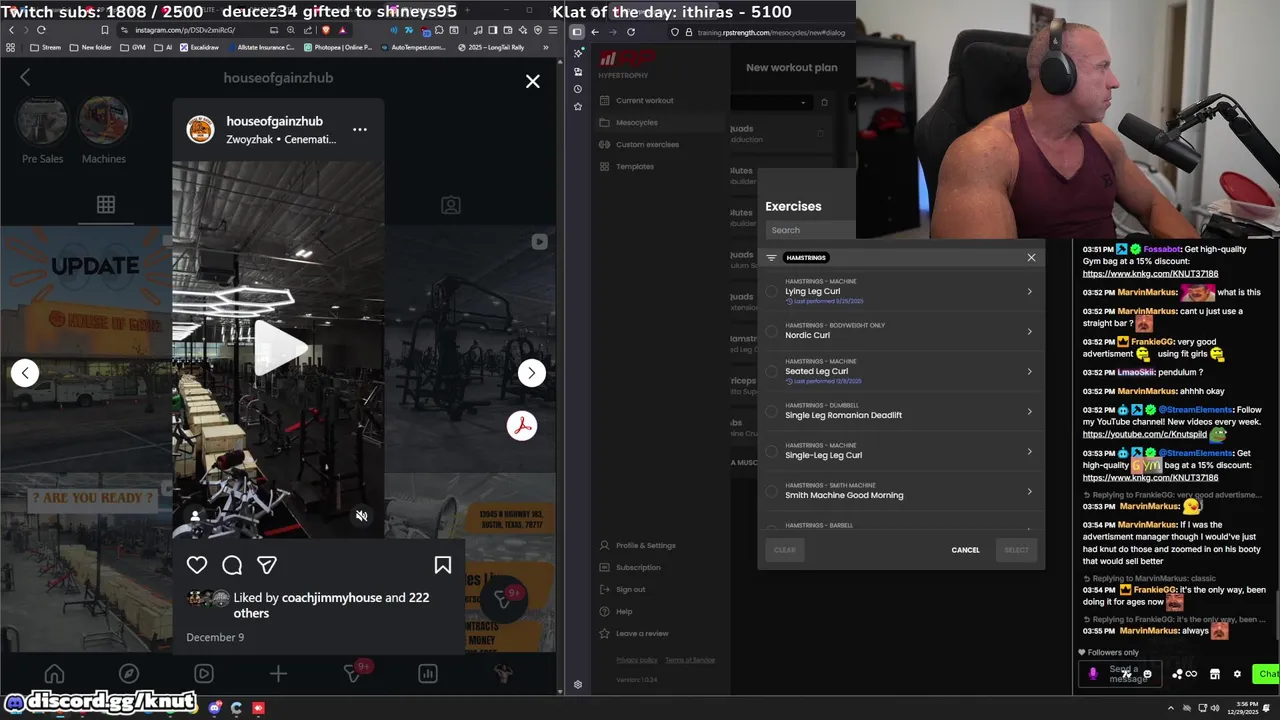Screen dimensions: 1280x720
Task: Switch to the Instagram tagged photos tab
Action: coord(451,205)
